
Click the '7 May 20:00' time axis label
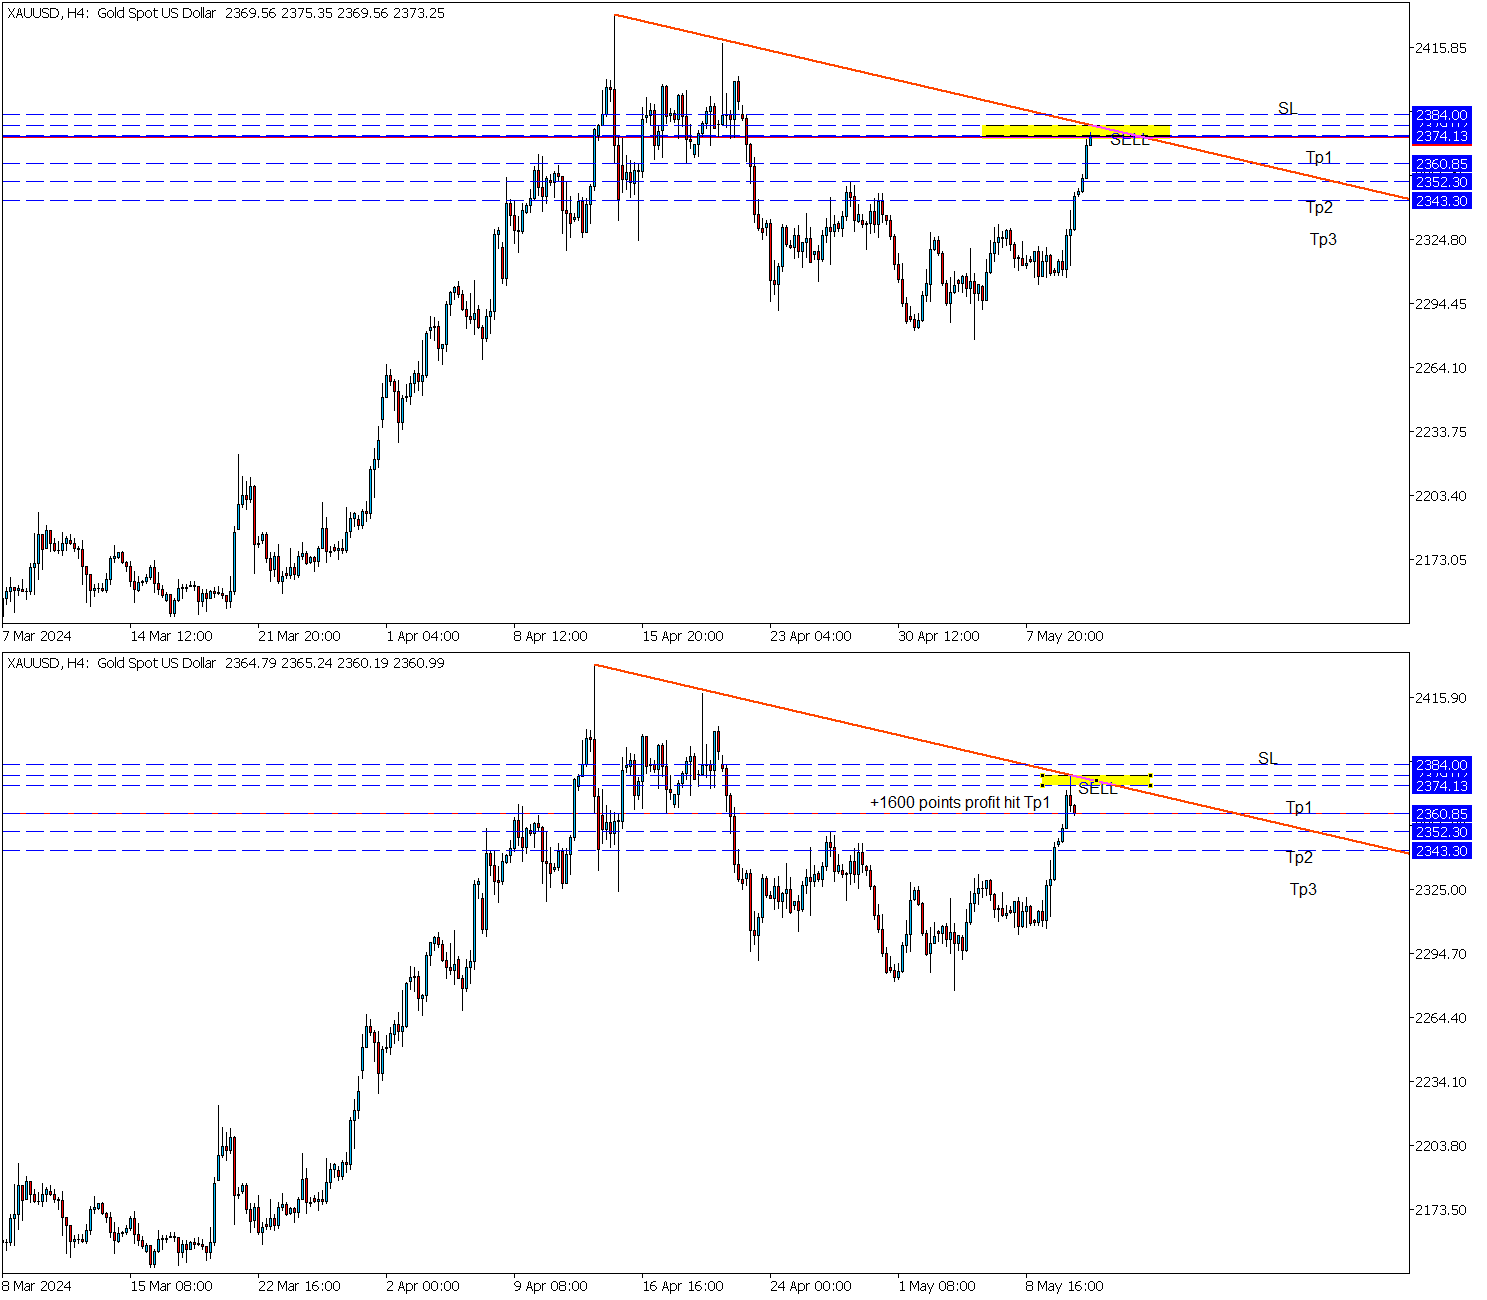coord(1065,636)
